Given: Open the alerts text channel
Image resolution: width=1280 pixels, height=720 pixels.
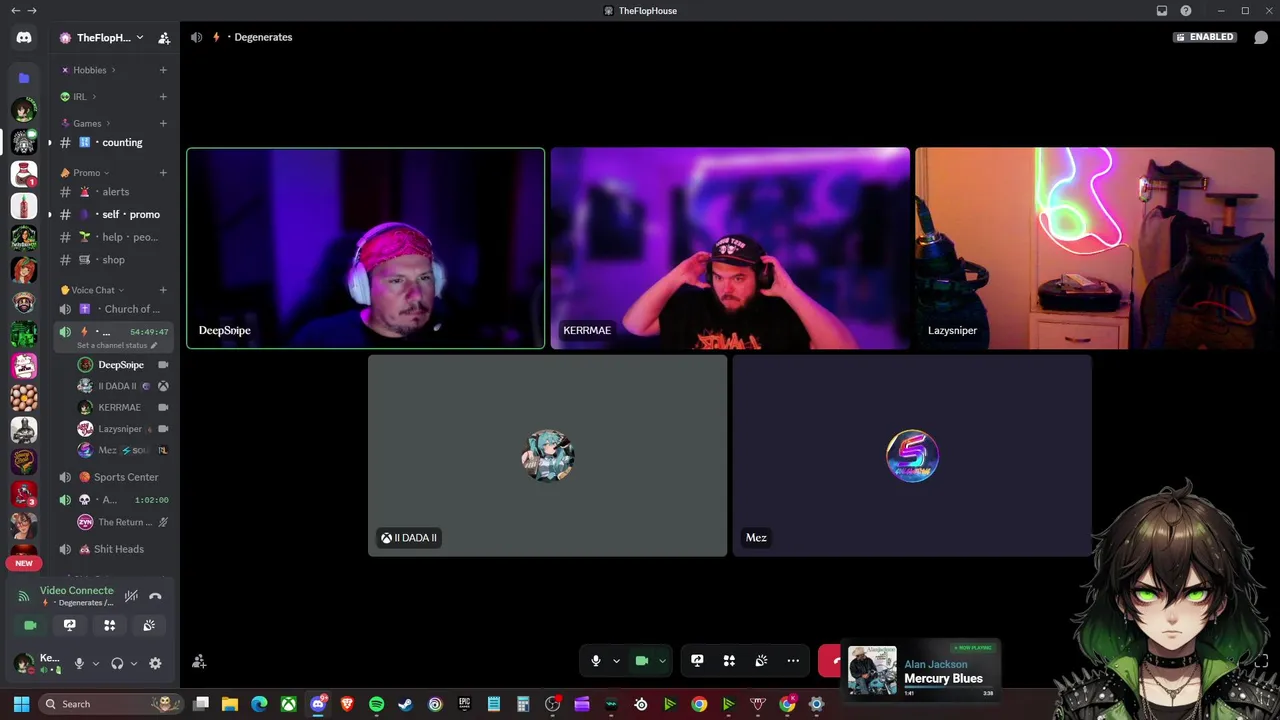Looking at the screenshot, I should coord(114,192).
